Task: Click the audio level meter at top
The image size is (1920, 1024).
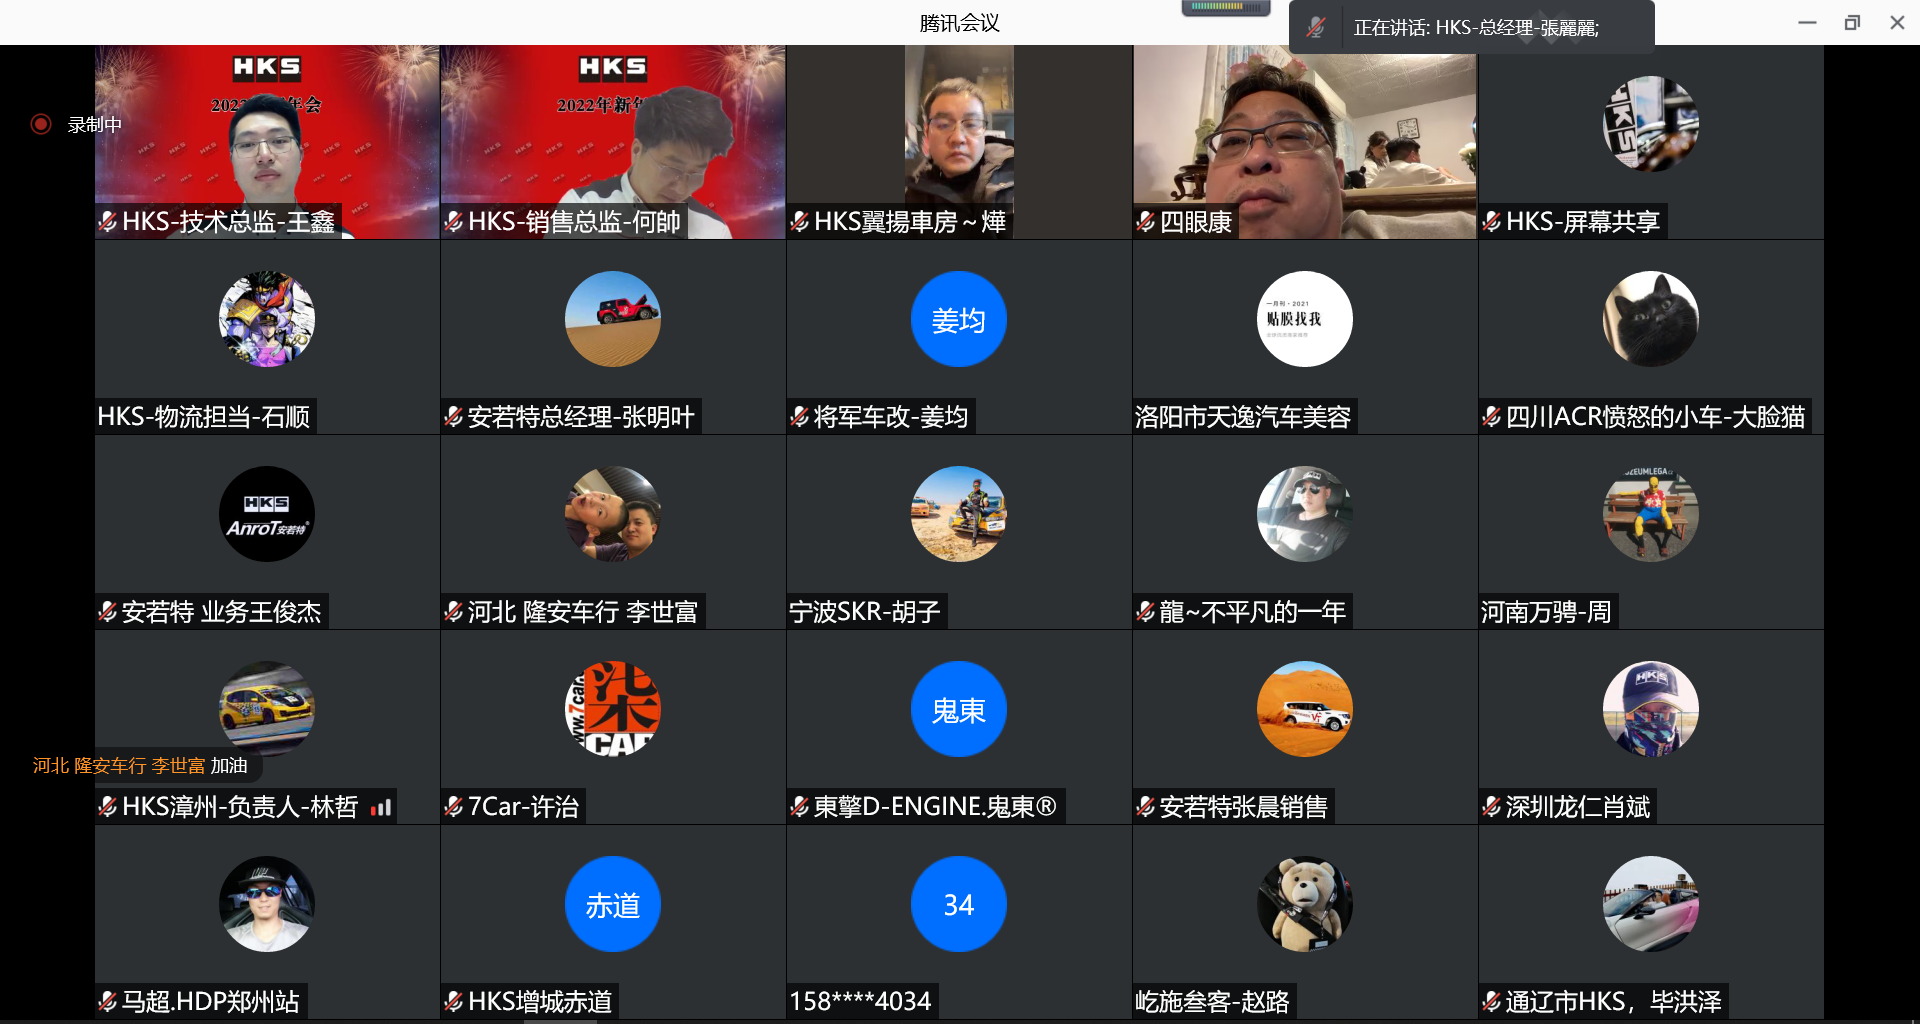Action: (x=1225, y=8)
